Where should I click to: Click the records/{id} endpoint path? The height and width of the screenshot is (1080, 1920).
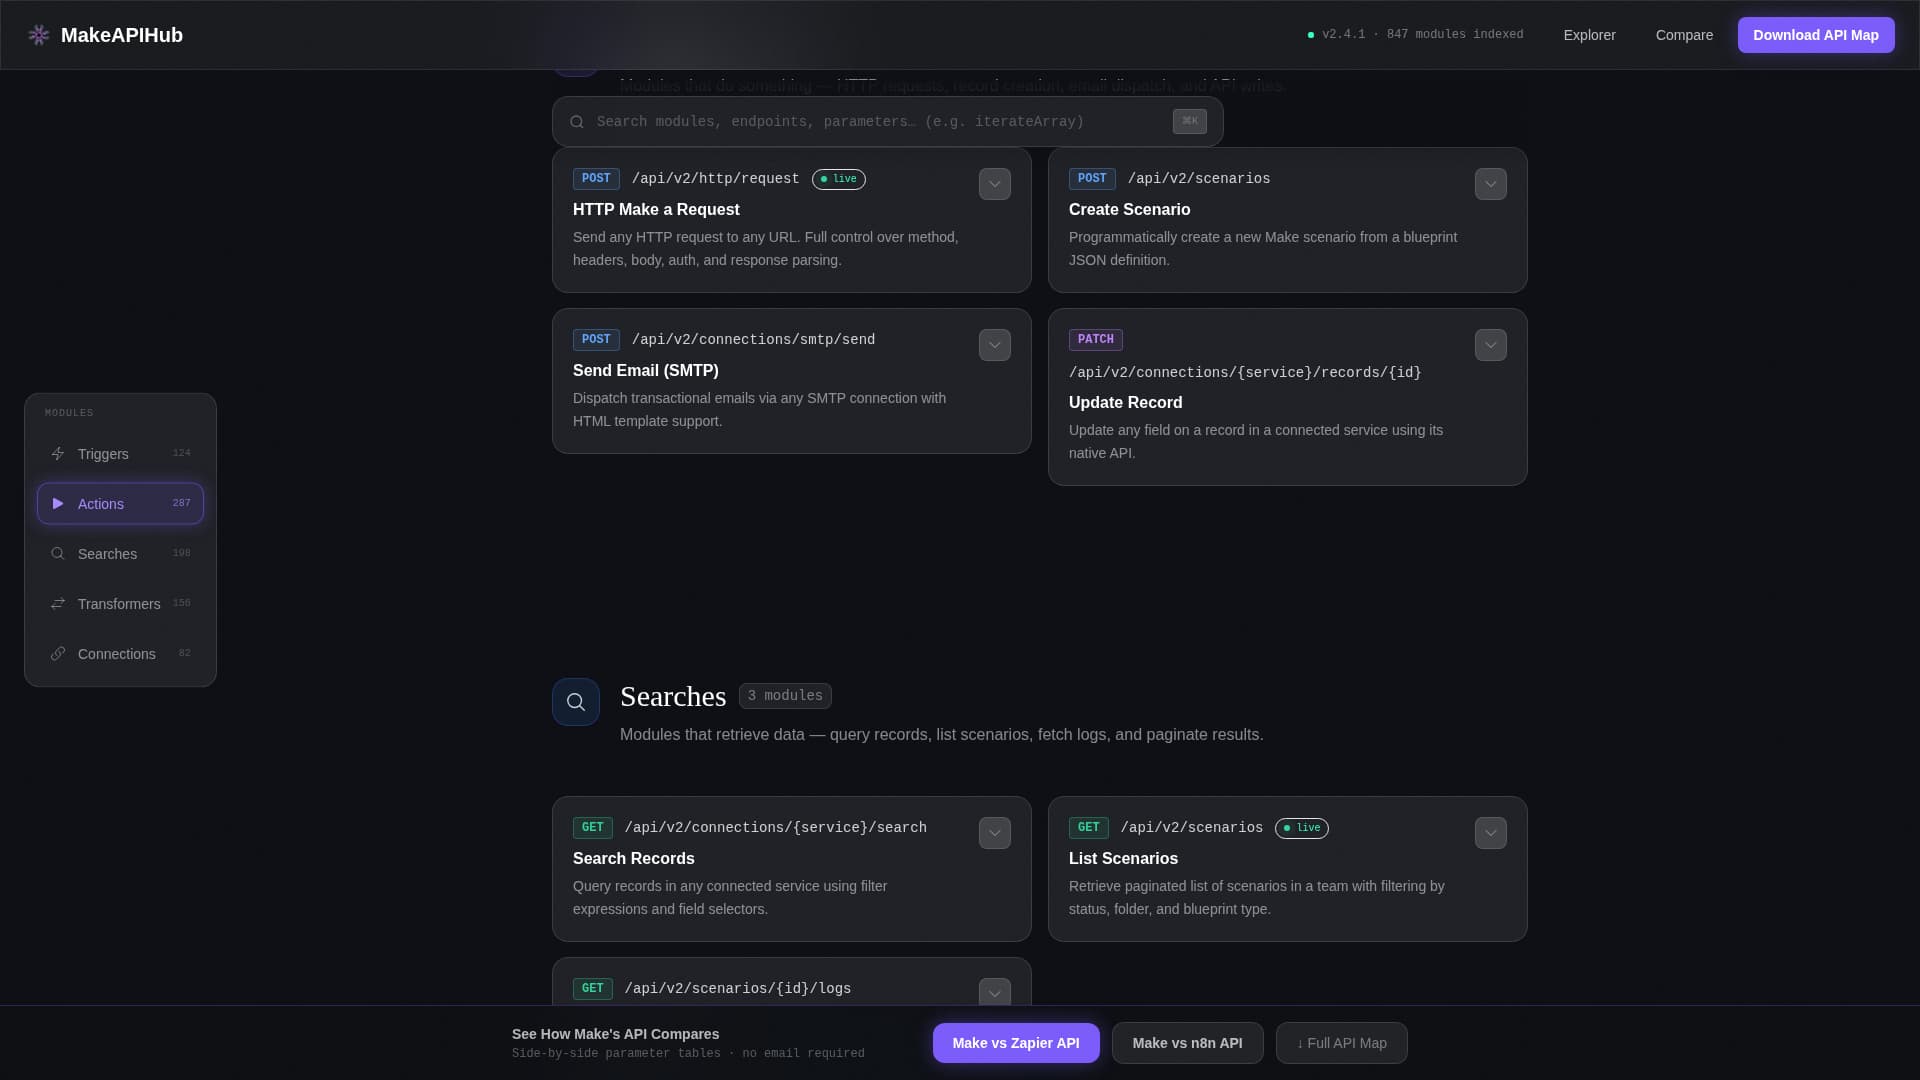(x=1245, y=373)
